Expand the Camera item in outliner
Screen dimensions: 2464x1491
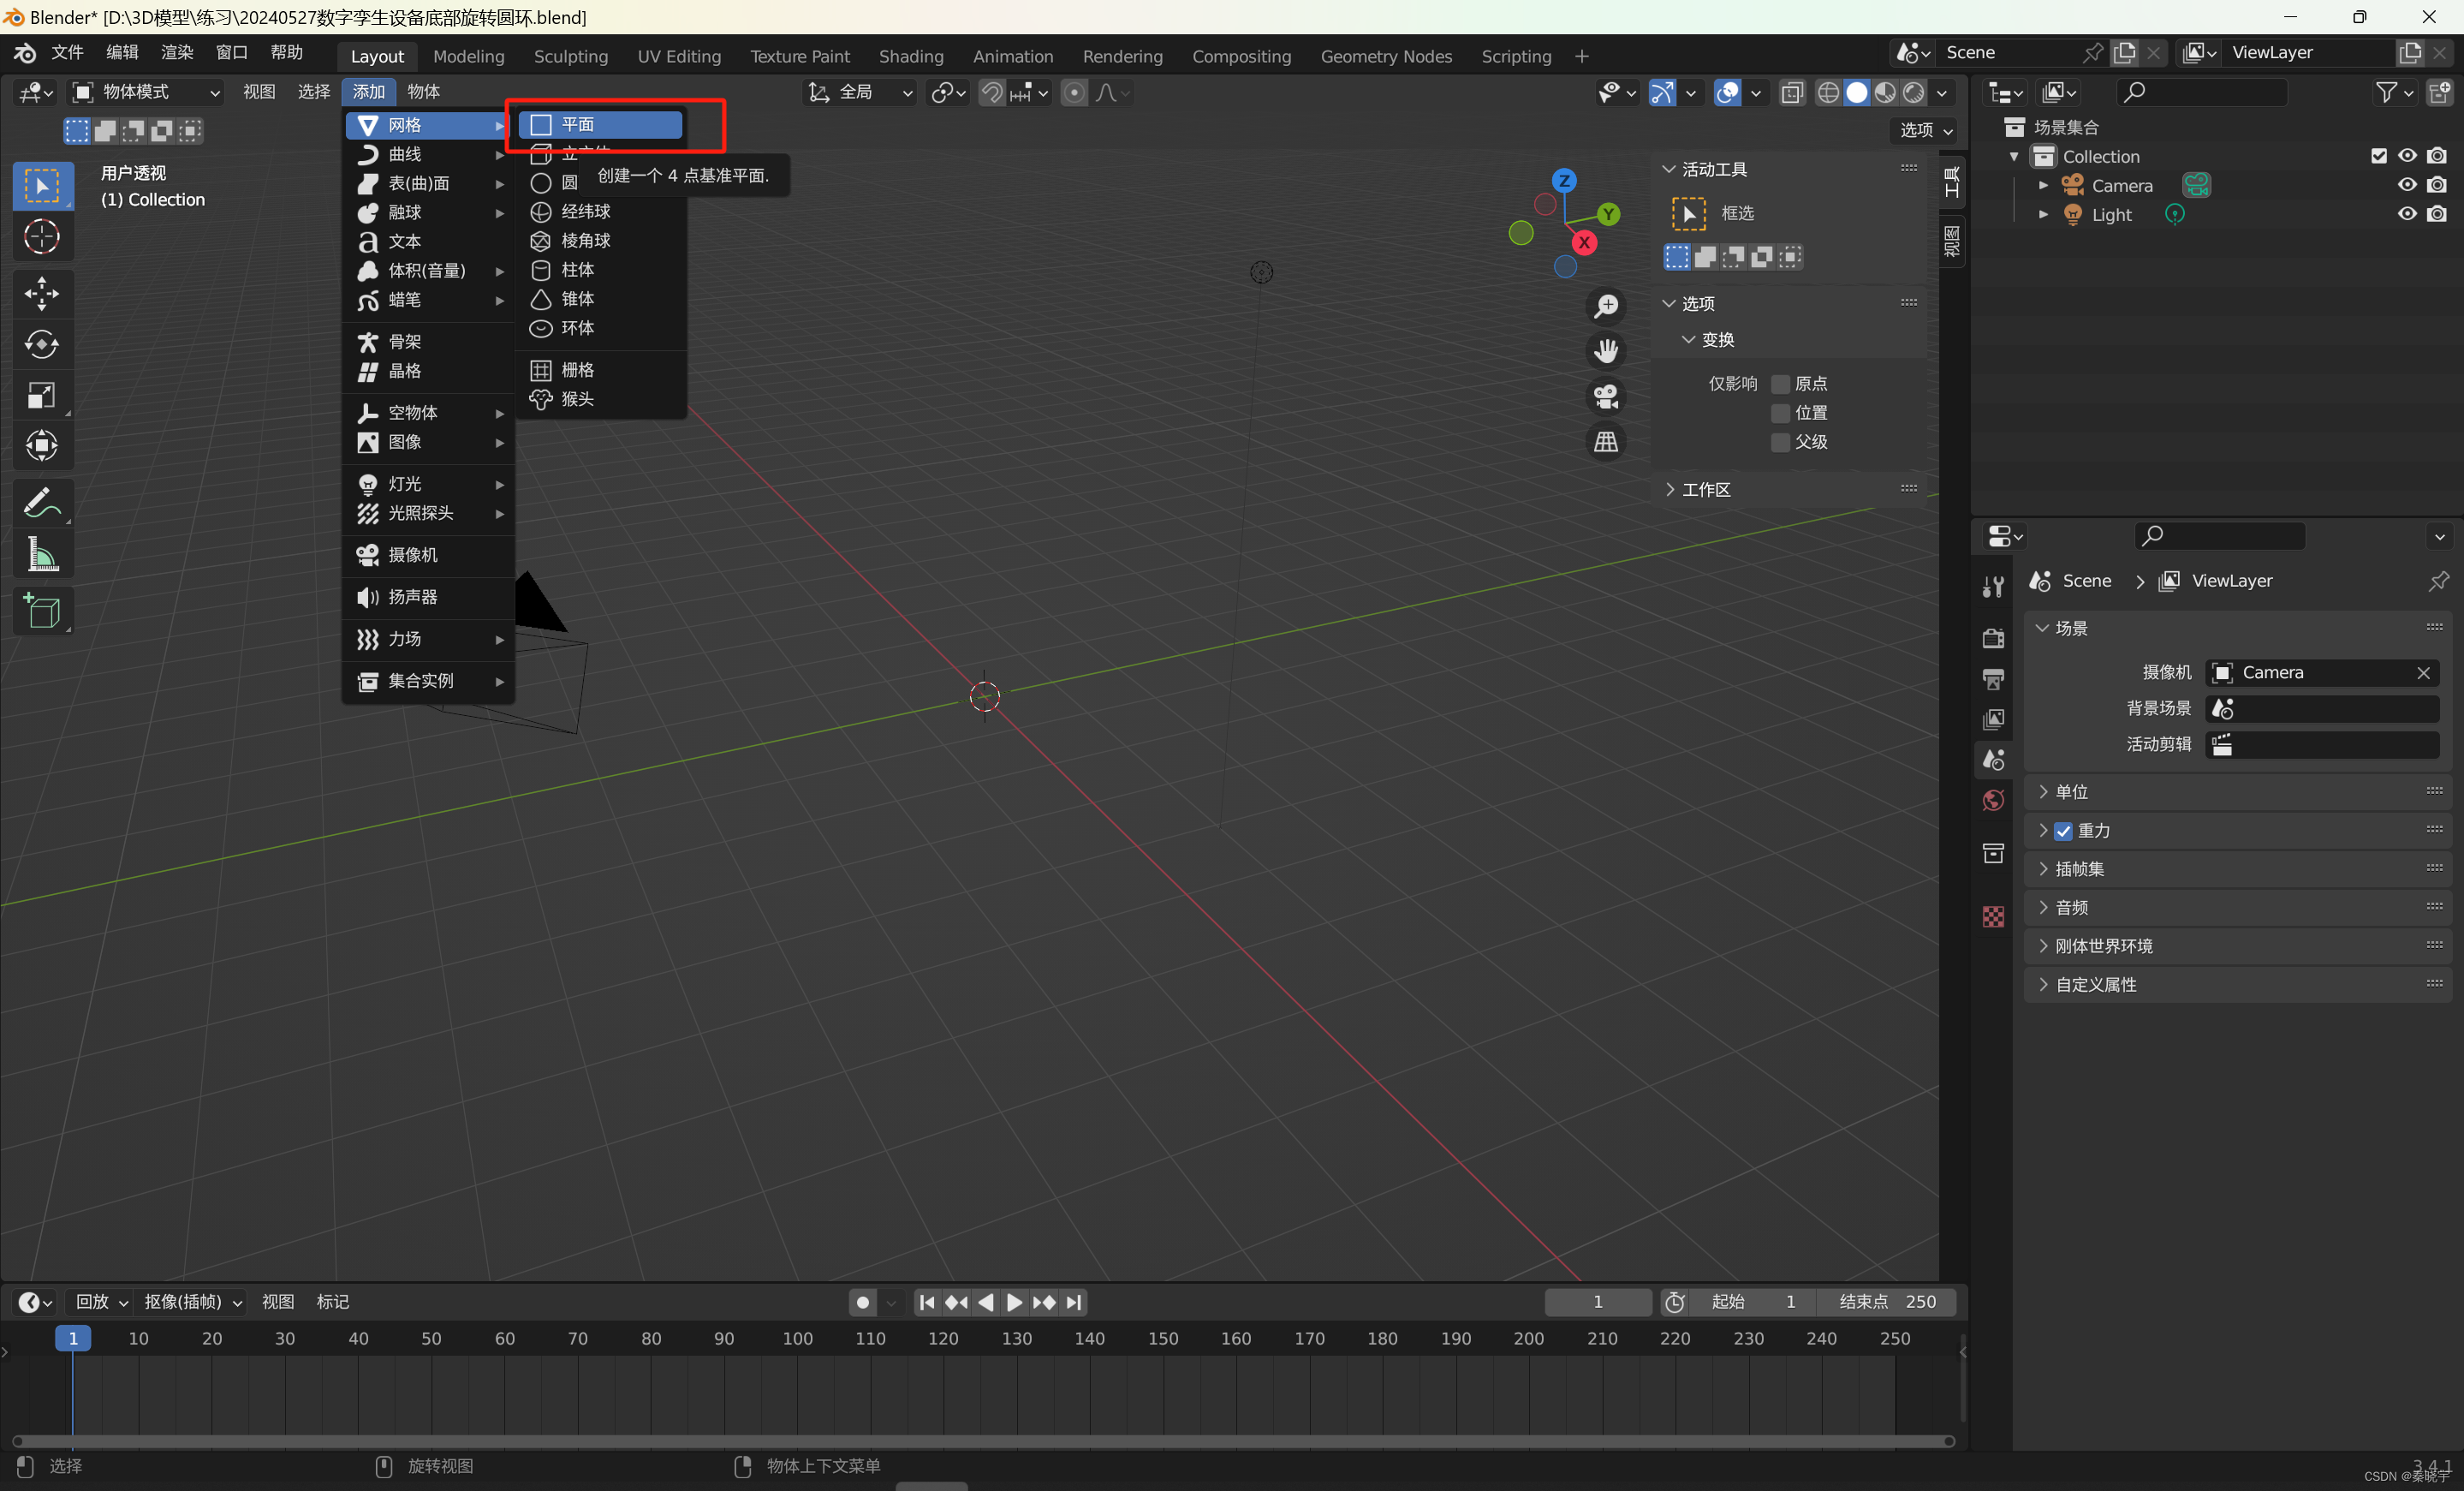[x=2043, y=185]
